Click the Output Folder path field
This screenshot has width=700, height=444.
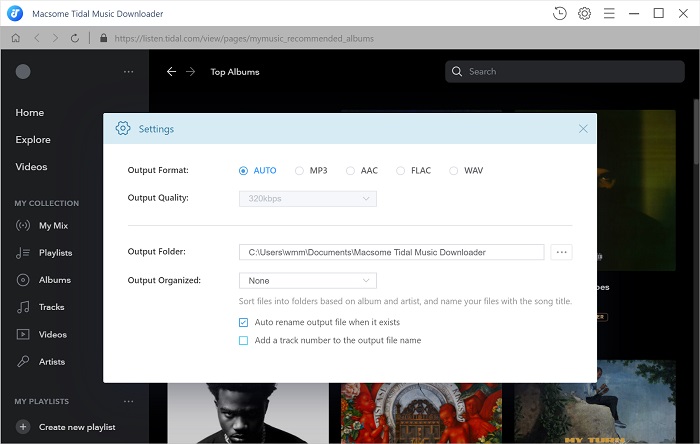tap(392, 252)
